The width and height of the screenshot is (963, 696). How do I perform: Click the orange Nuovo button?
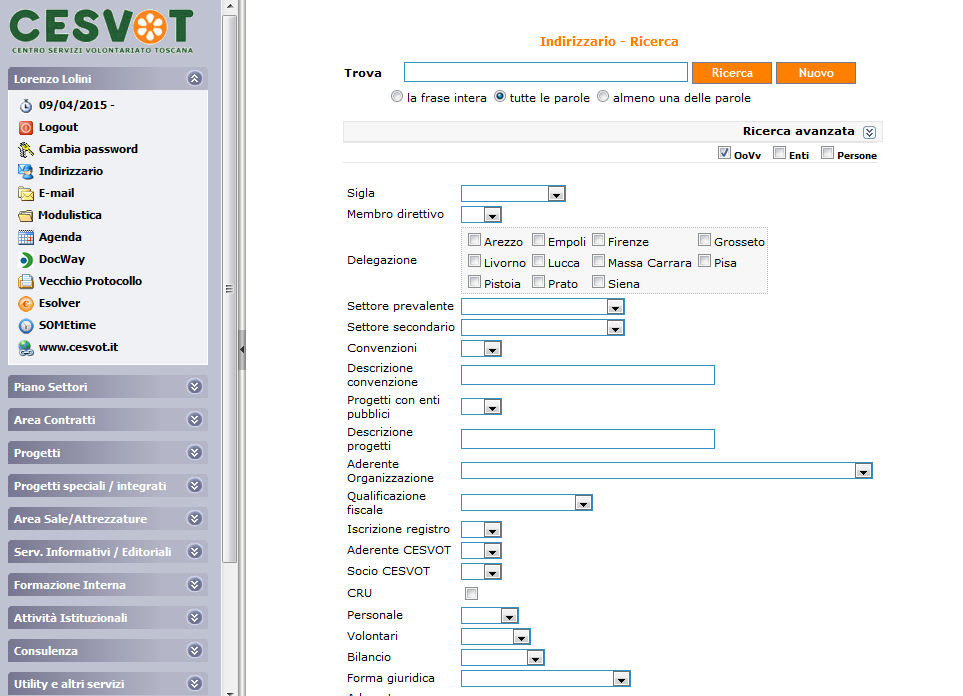816,72
